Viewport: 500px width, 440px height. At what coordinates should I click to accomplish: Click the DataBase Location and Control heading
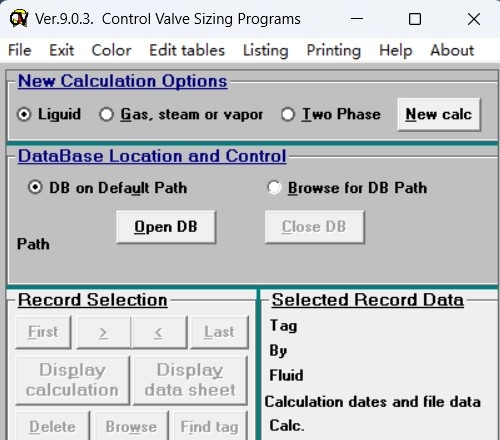pyautogui.click(x=152, y=156)
